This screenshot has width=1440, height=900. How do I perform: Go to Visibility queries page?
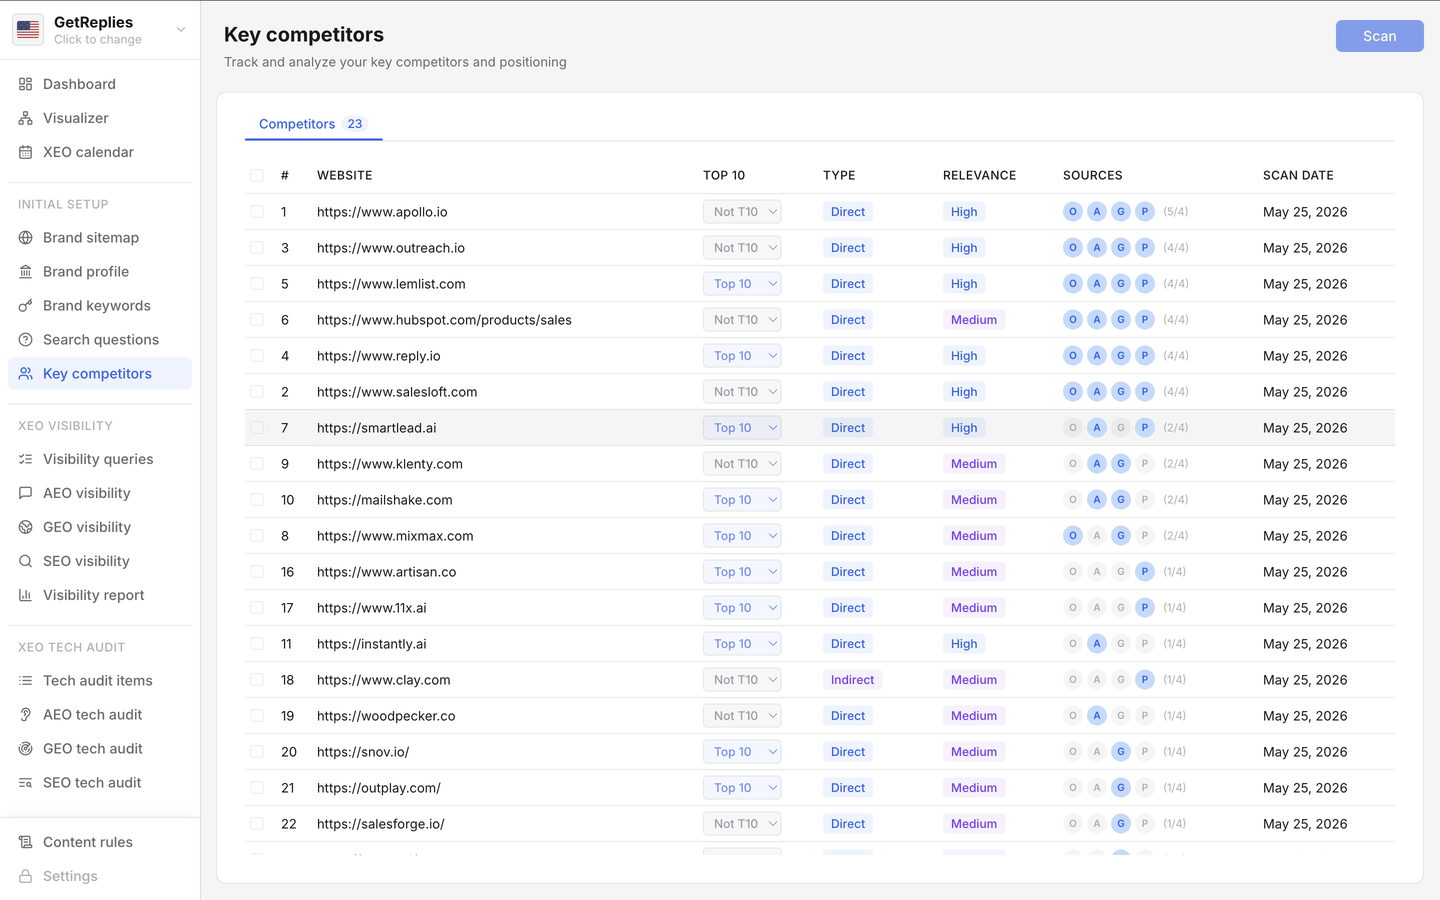click(x=100, y=459)
